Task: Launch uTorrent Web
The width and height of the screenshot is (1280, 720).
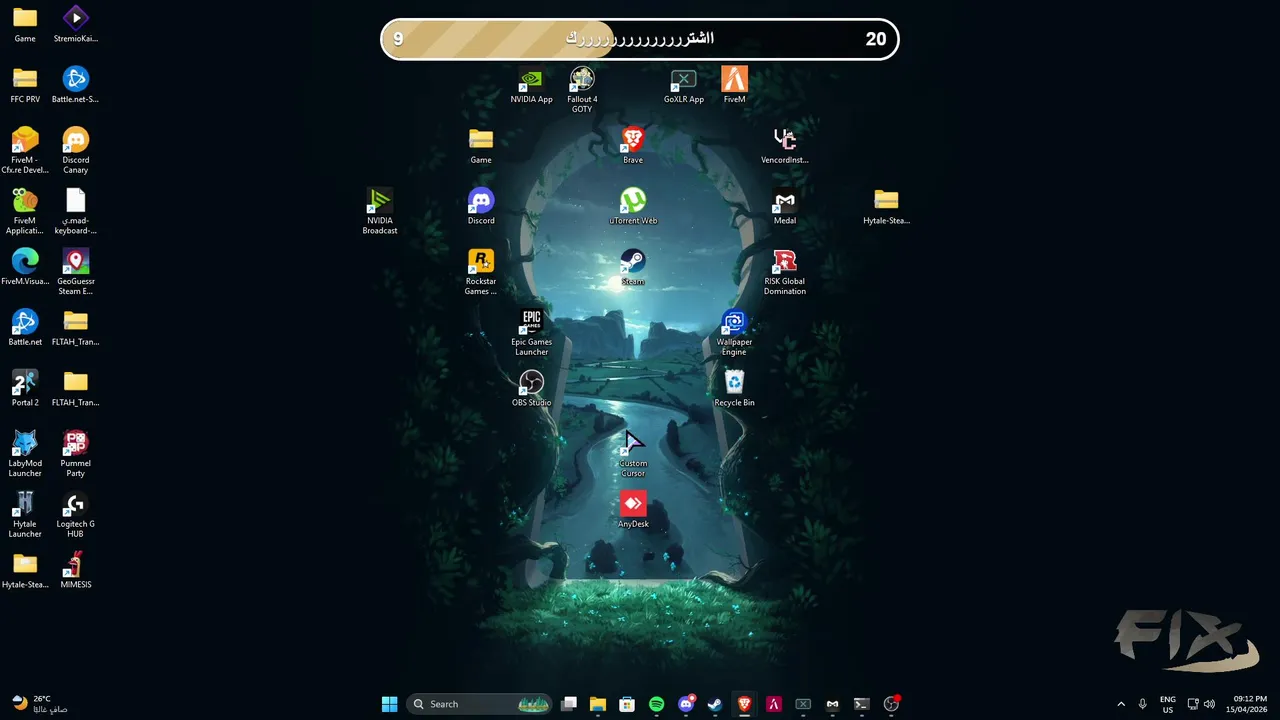Action: point(633,206)
